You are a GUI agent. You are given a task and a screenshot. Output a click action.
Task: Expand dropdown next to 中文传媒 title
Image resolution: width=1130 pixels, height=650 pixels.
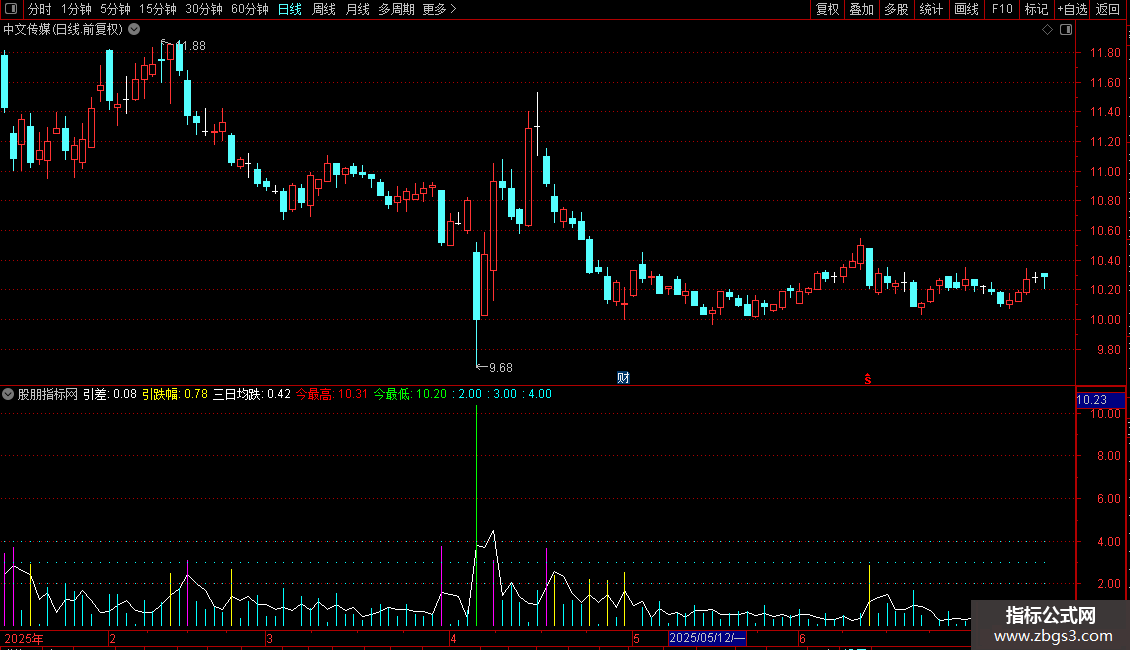(x=134, y=30)
